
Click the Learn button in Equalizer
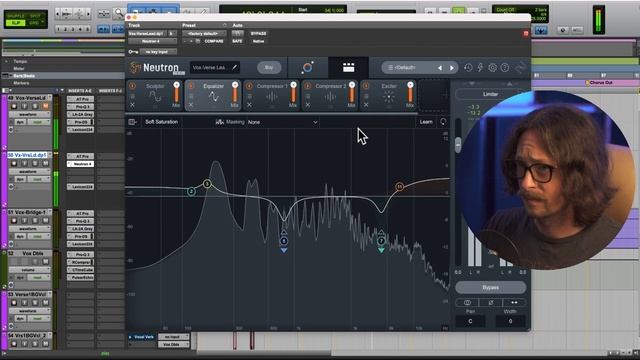[x=426, y=122]
